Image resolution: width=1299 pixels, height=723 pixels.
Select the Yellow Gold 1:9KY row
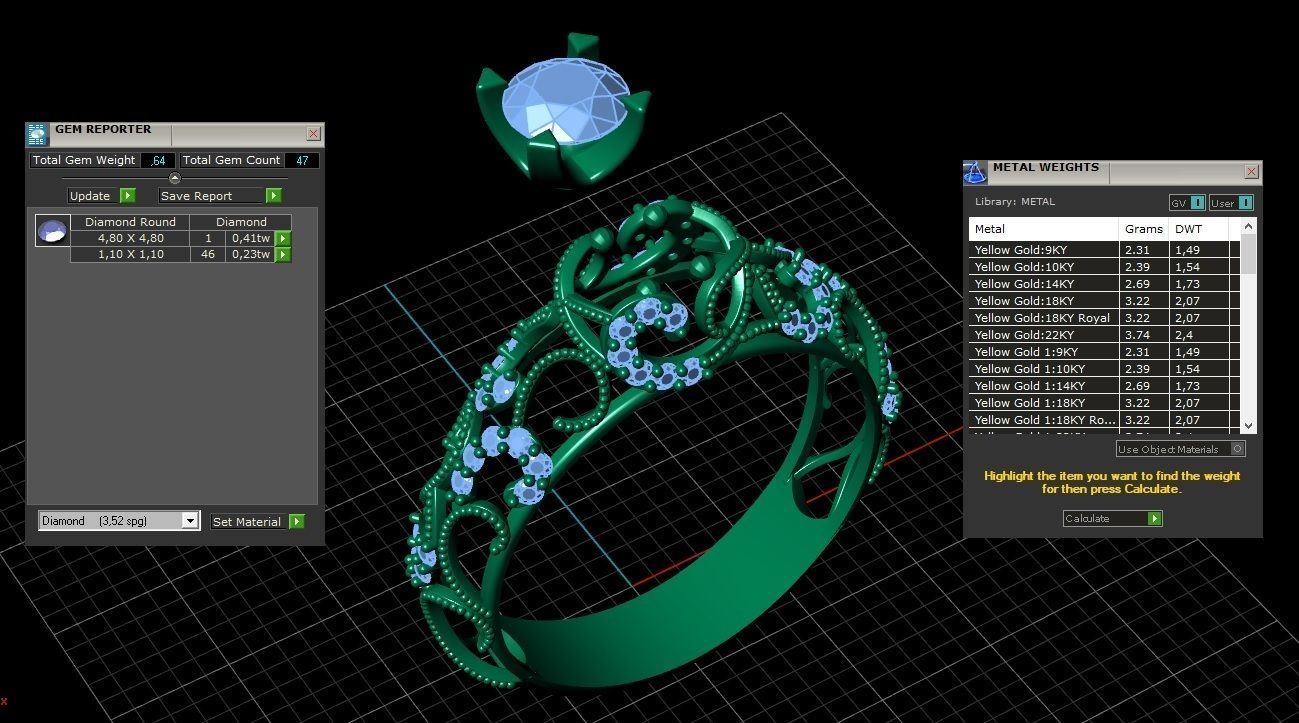tap(1104, 352)
